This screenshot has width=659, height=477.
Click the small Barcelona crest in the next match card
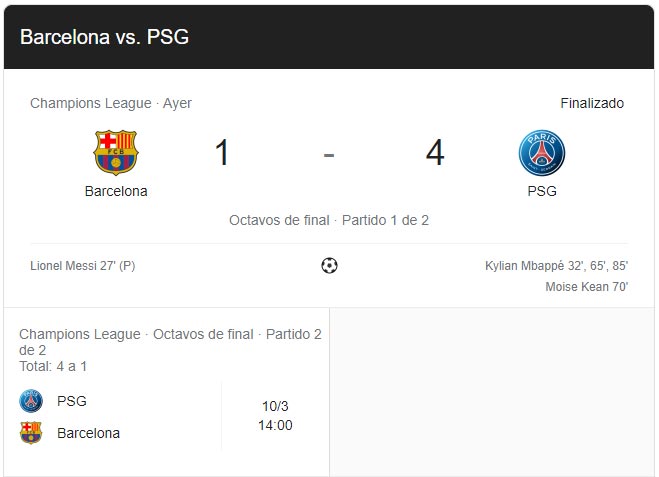[31, 433]
